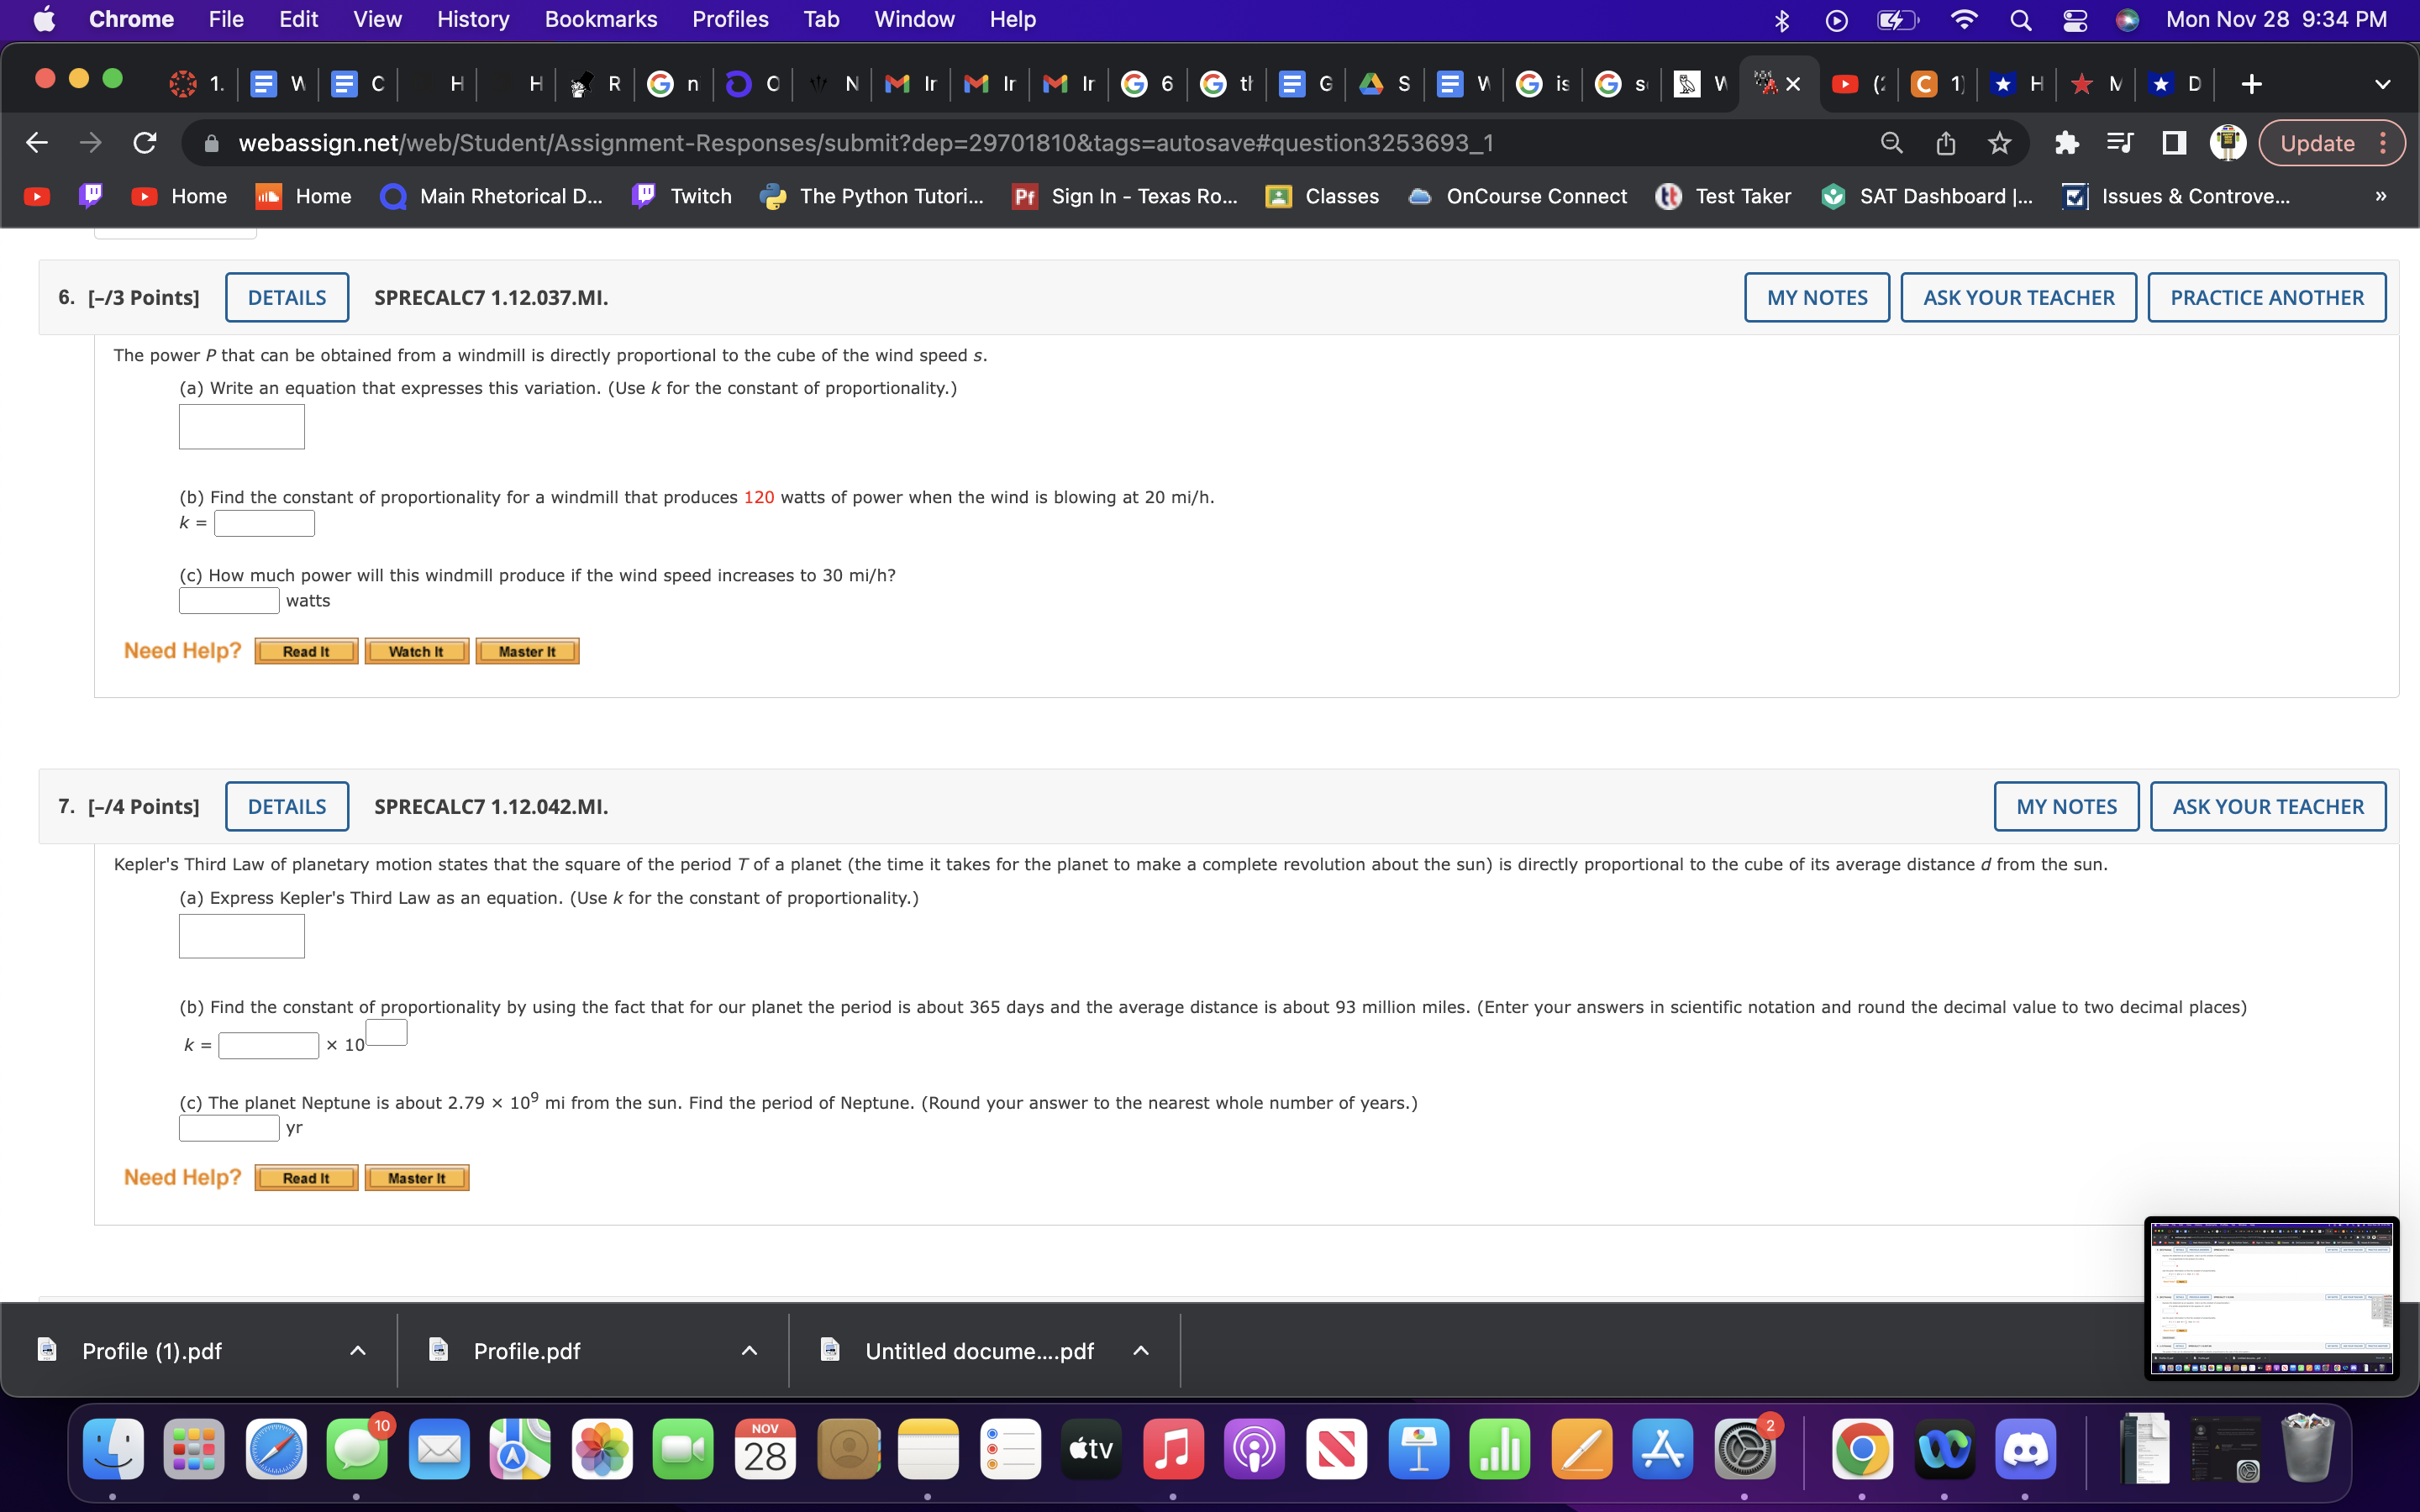Click Watch It help button for question 6
Viewport: 2420px width, 1512px height.
(x=416, y=652)
